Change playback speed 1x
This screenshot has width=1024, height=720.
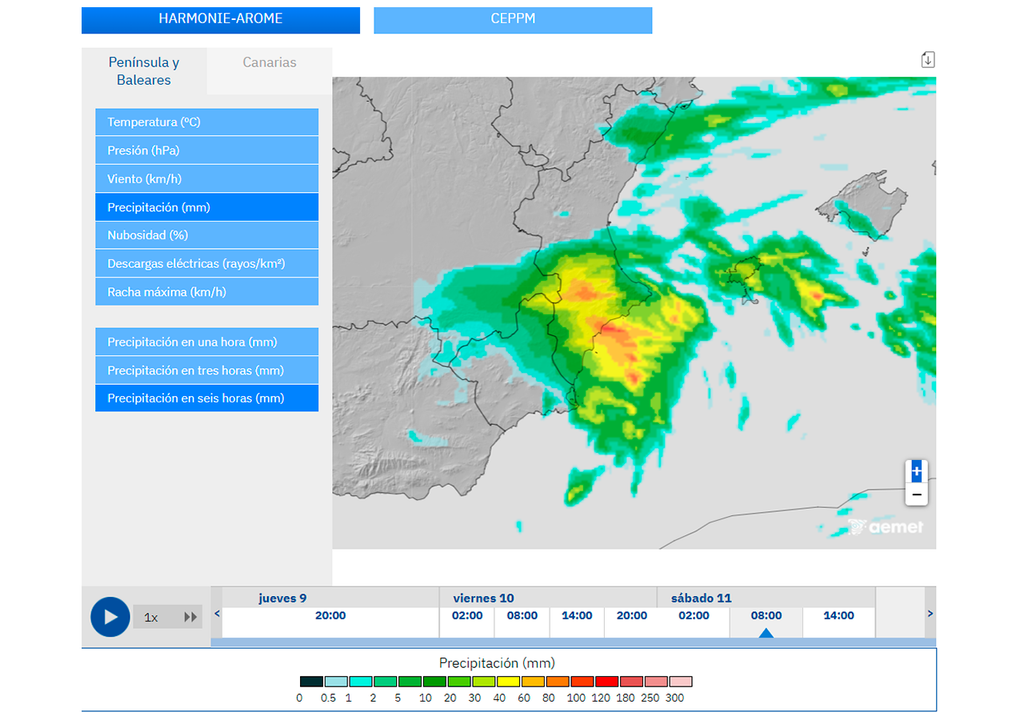[x=151, y=617]
